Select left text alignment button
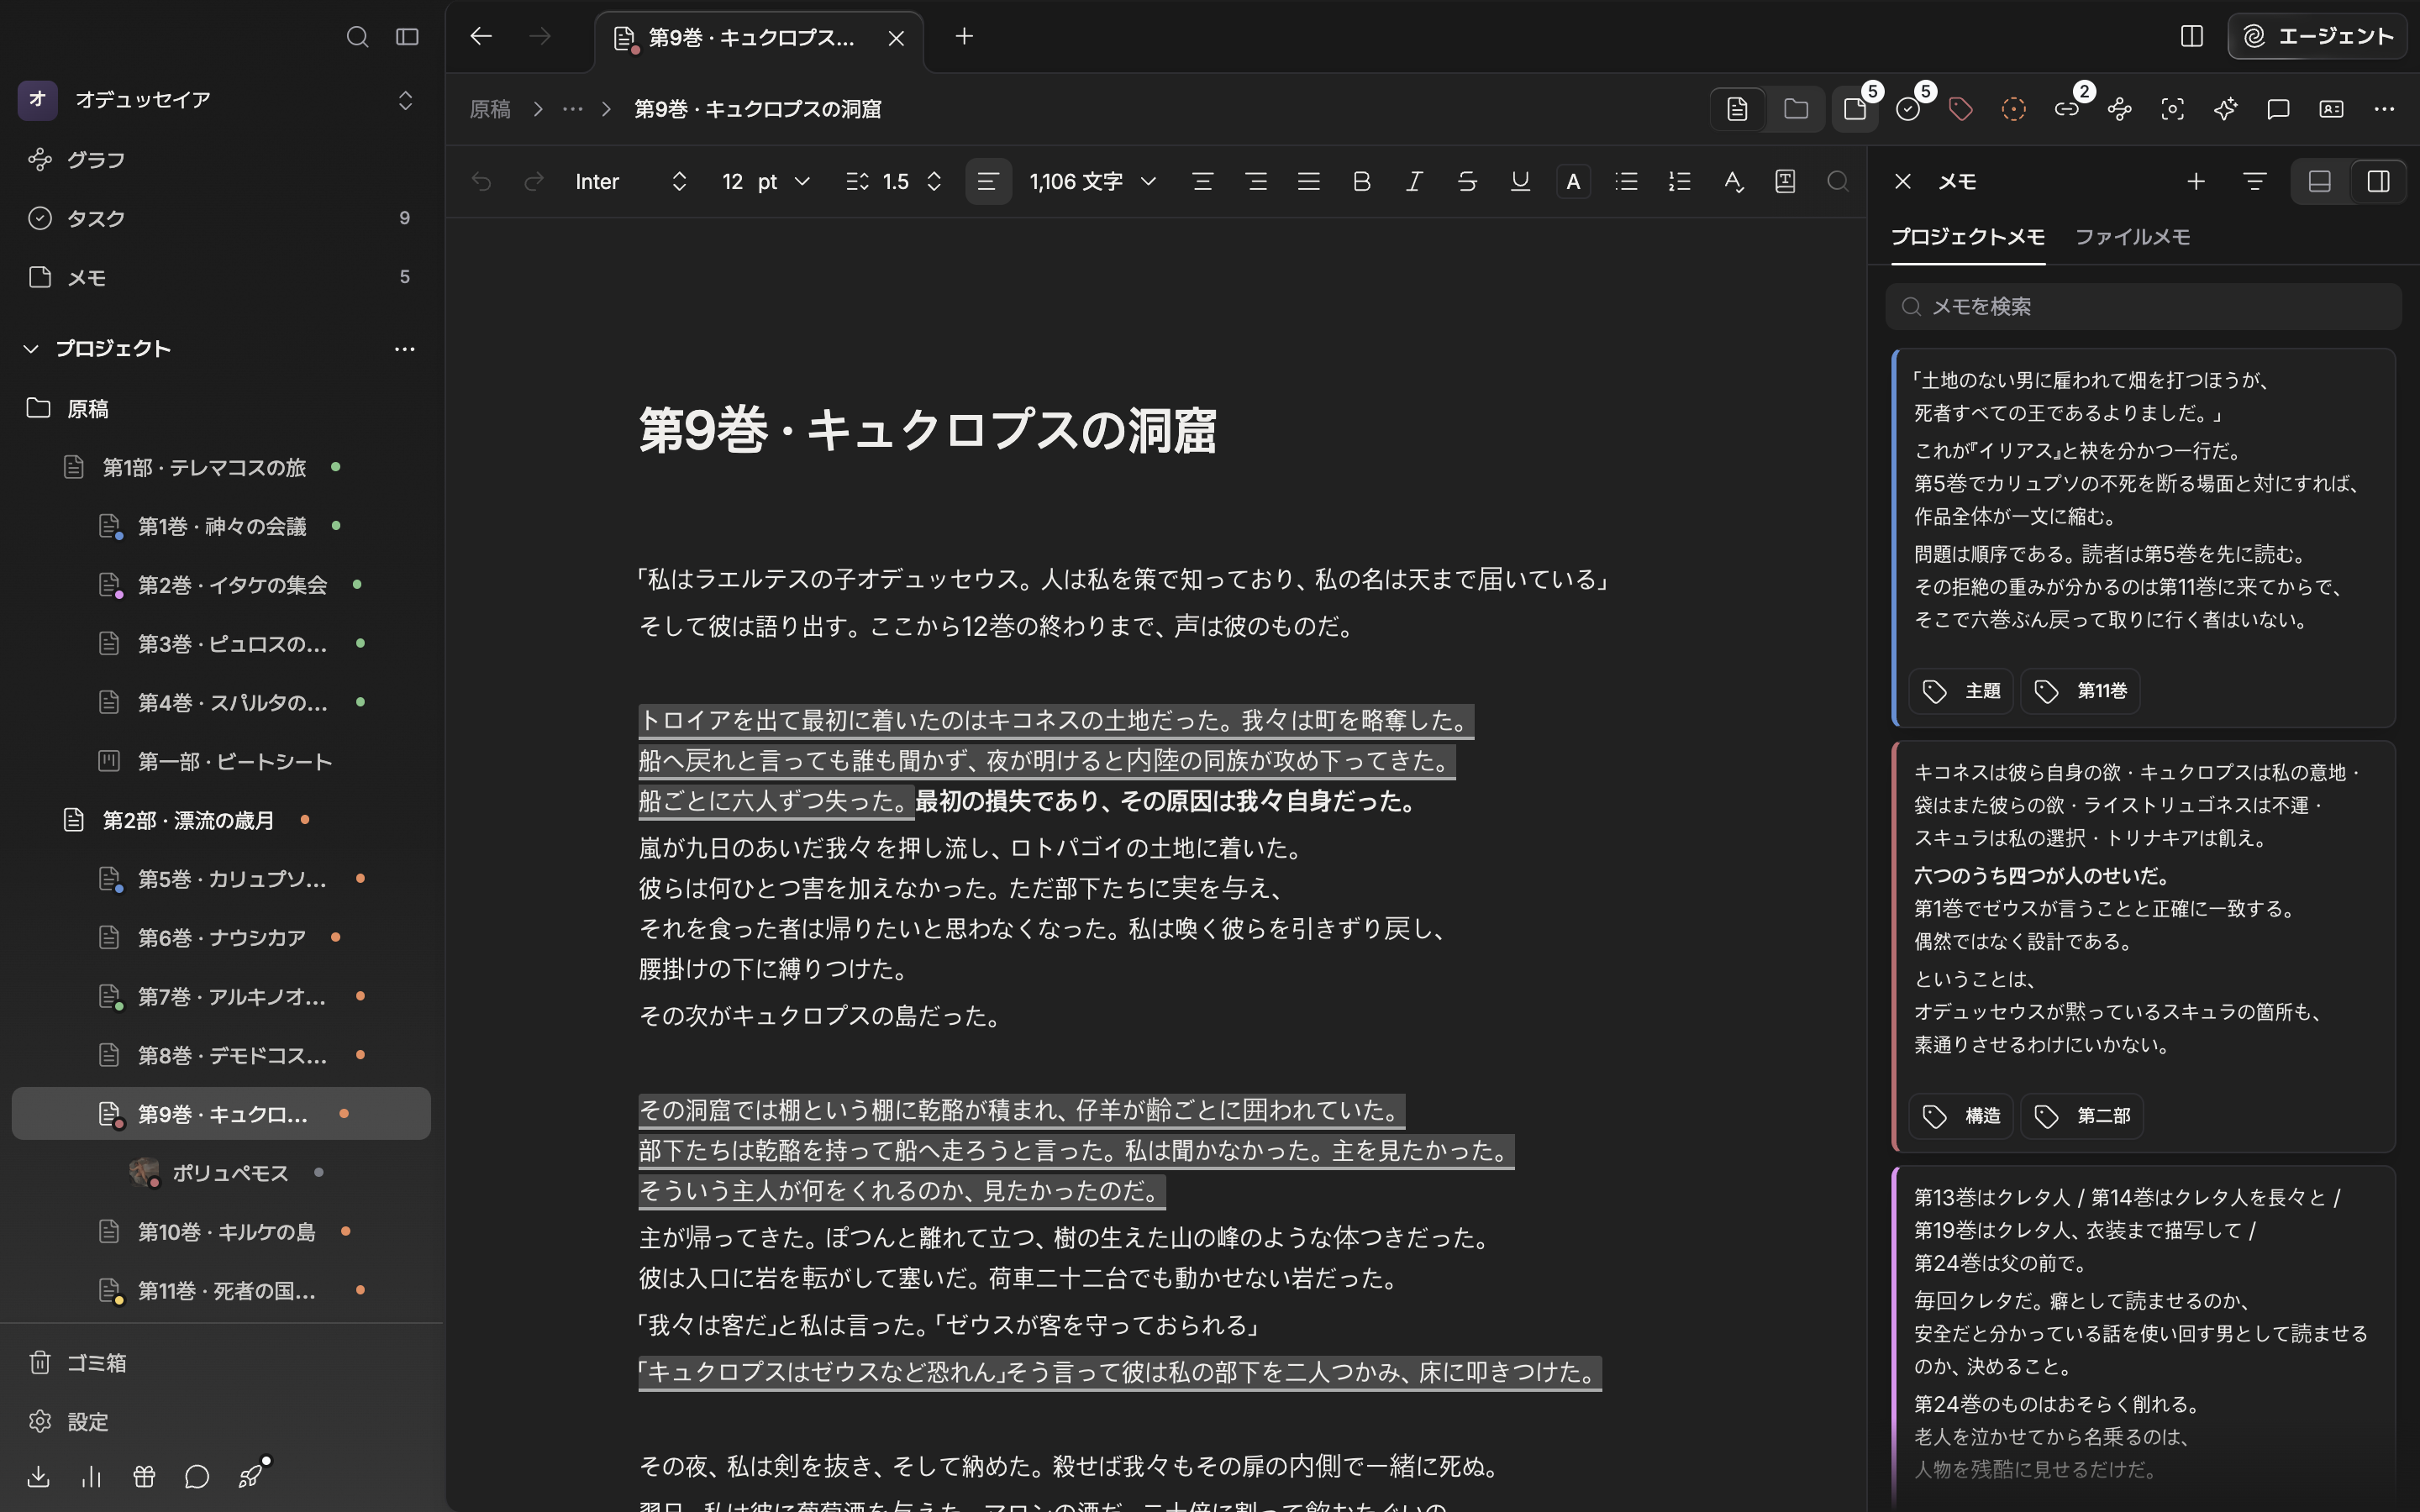Image resolution: width=2420 pixels, height=1512 pixels. (x=988, y=181)
